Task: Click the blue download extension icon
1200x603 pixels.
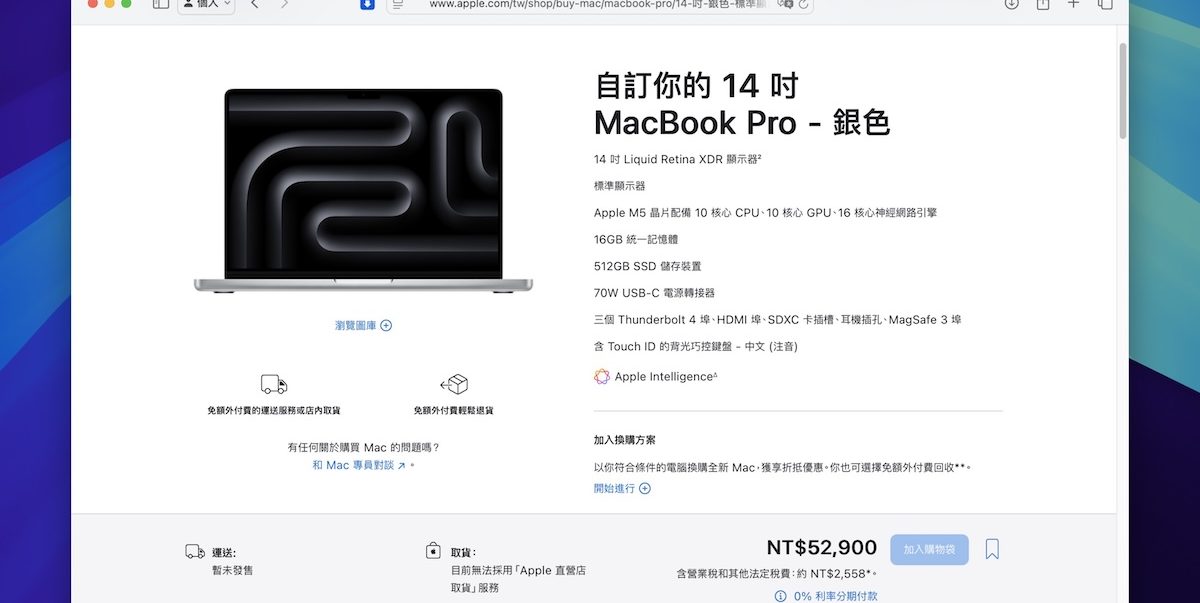Action: pos(367,4)
